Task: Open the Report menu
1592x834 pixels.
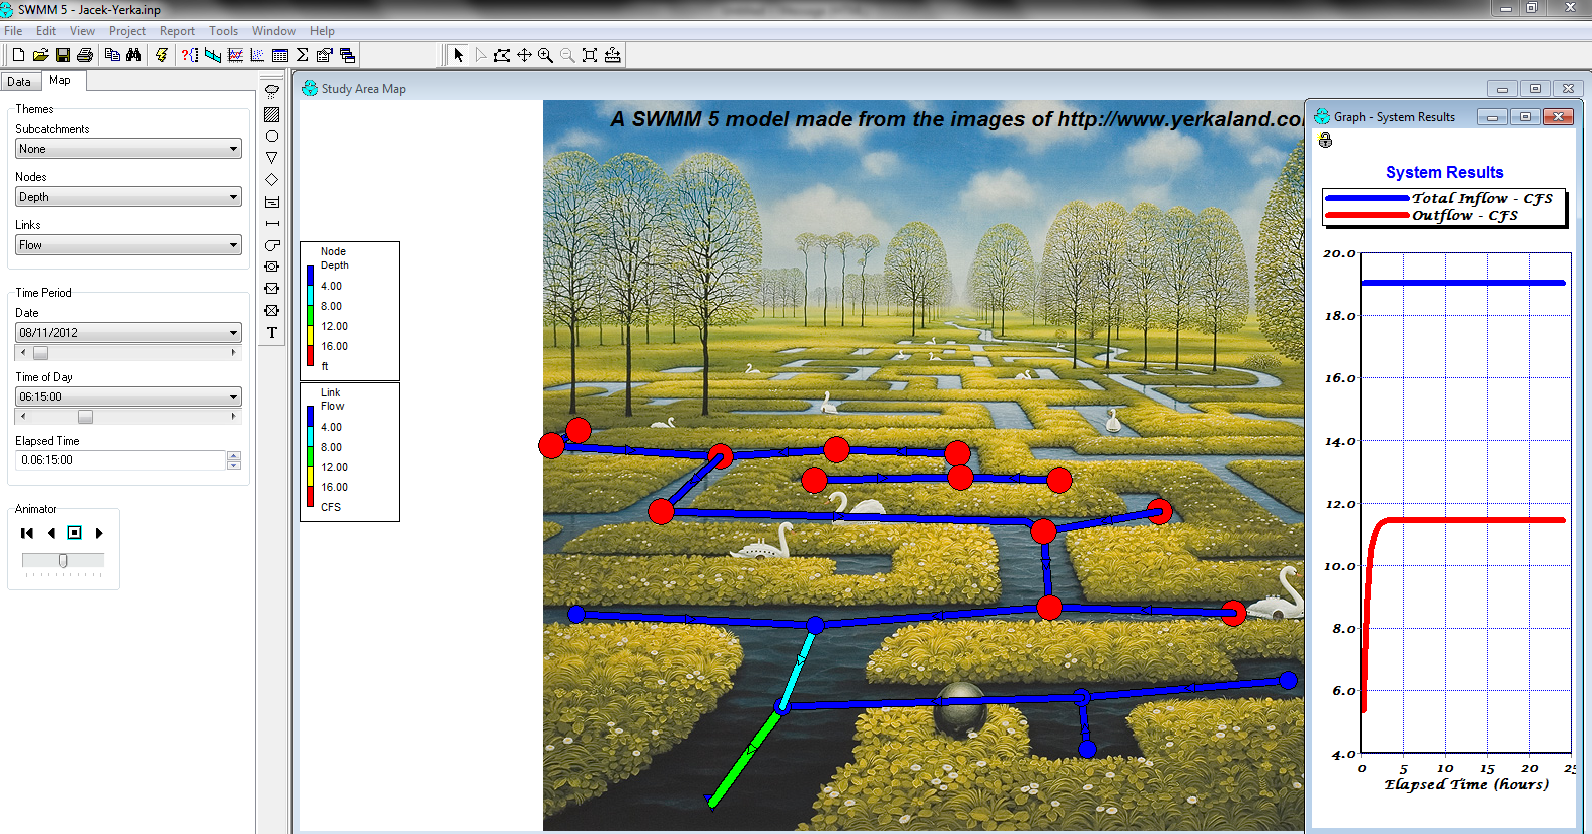Action: tap(177, 31)
